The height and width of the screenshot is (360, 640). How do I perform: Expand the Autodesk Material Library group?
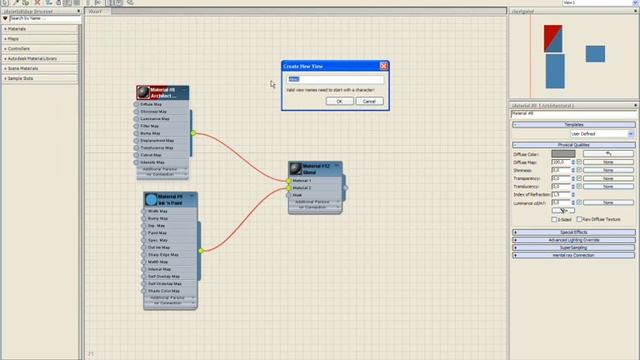pyautogui.click(x=40, y=59)
